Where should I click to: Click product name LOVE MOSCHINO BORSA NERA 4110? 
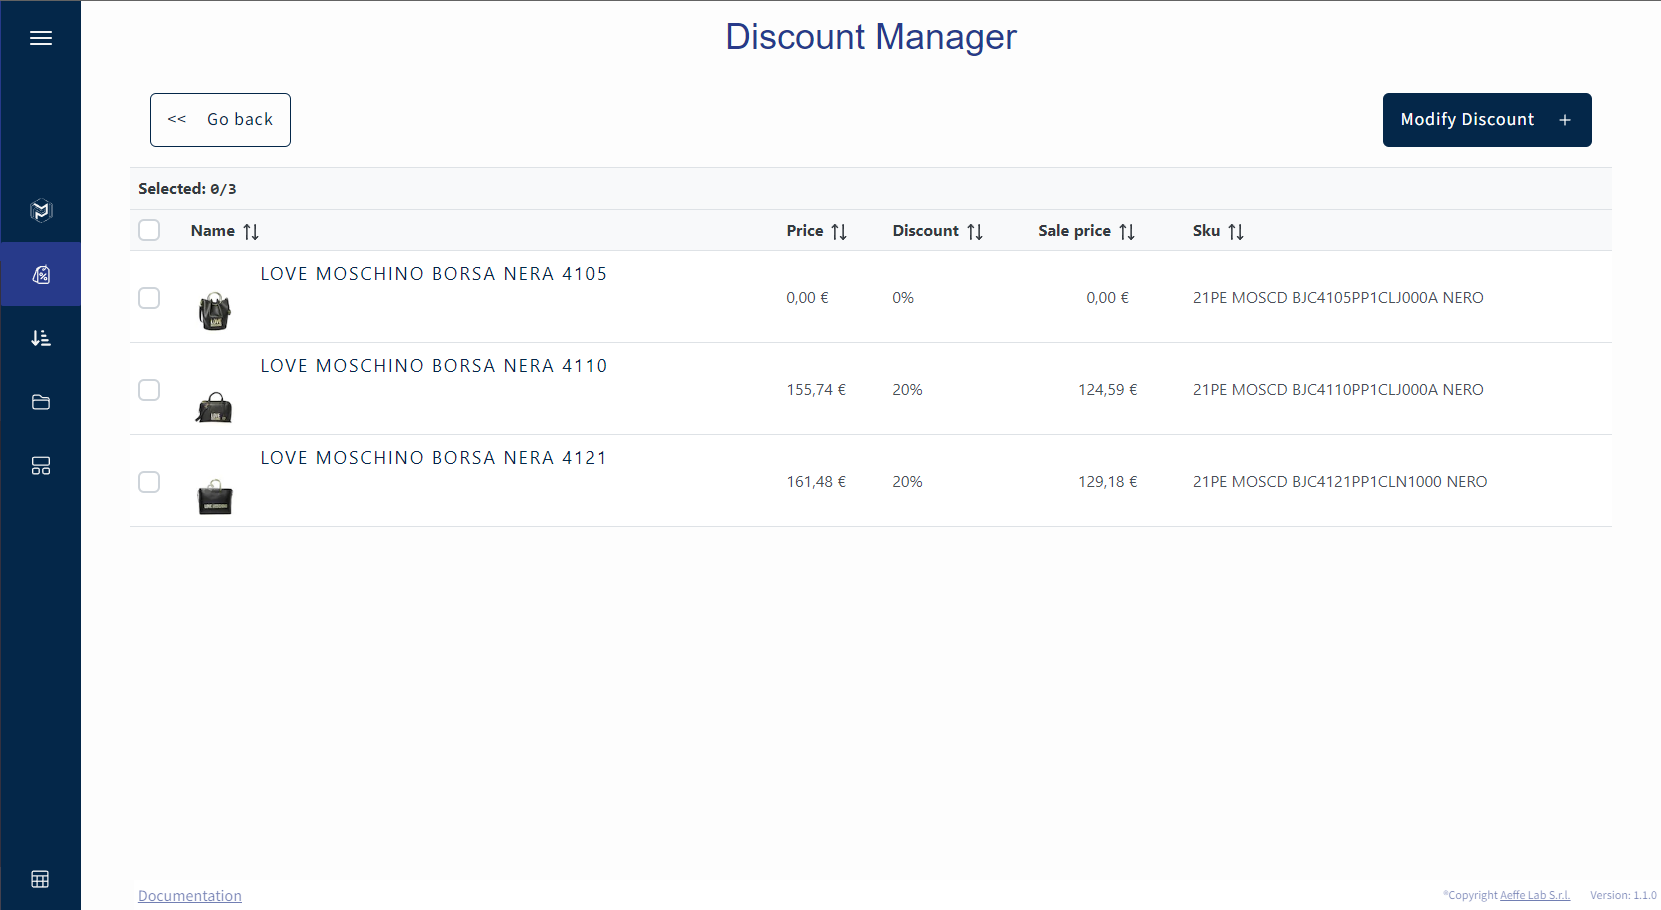click(x=434, y=366)
